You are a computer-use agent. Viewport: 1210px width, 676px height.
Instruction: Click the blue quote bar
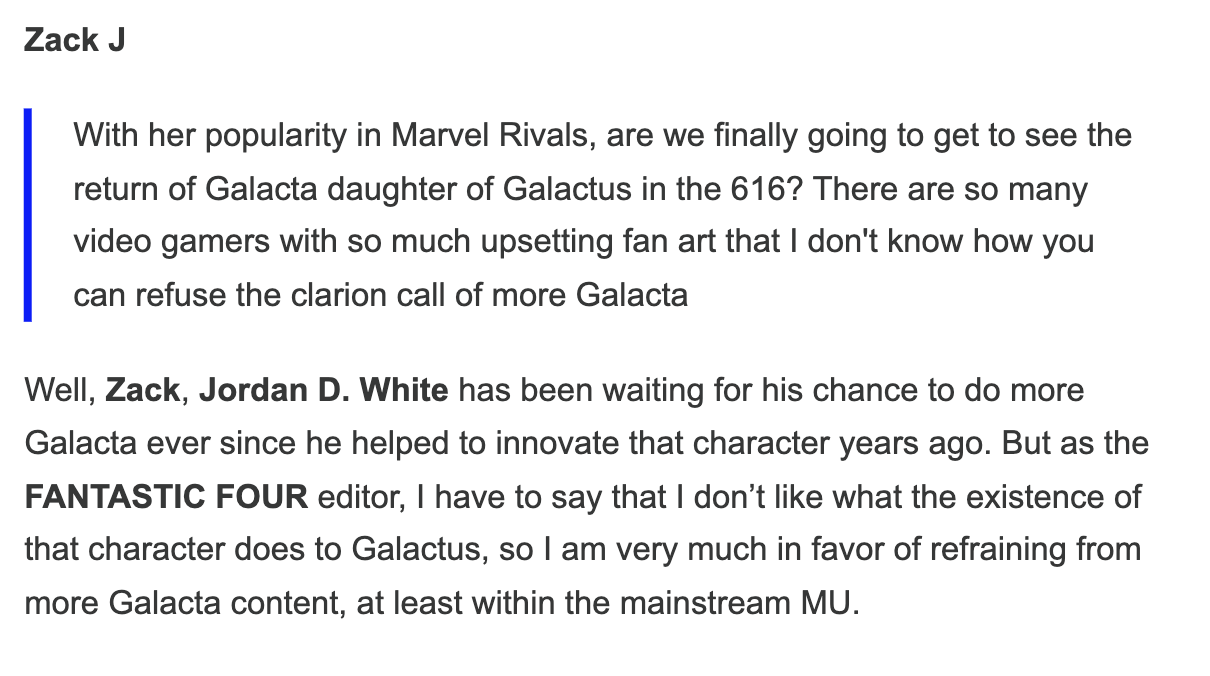click(29, 214)
